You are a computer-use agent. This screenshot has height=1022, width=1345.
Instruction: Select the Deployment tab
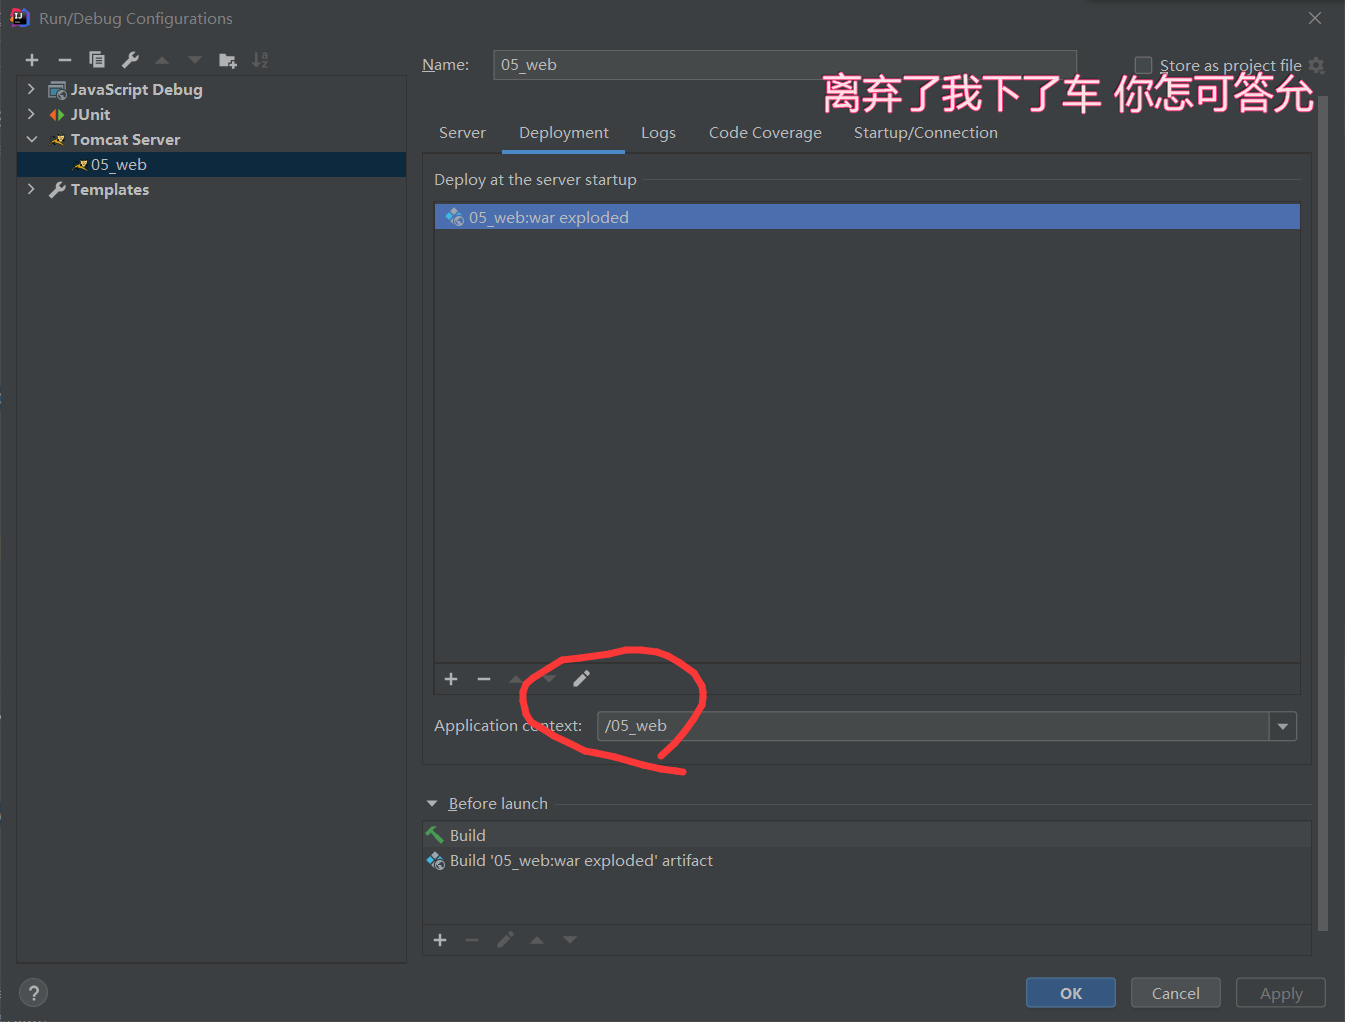click(564, 133)
